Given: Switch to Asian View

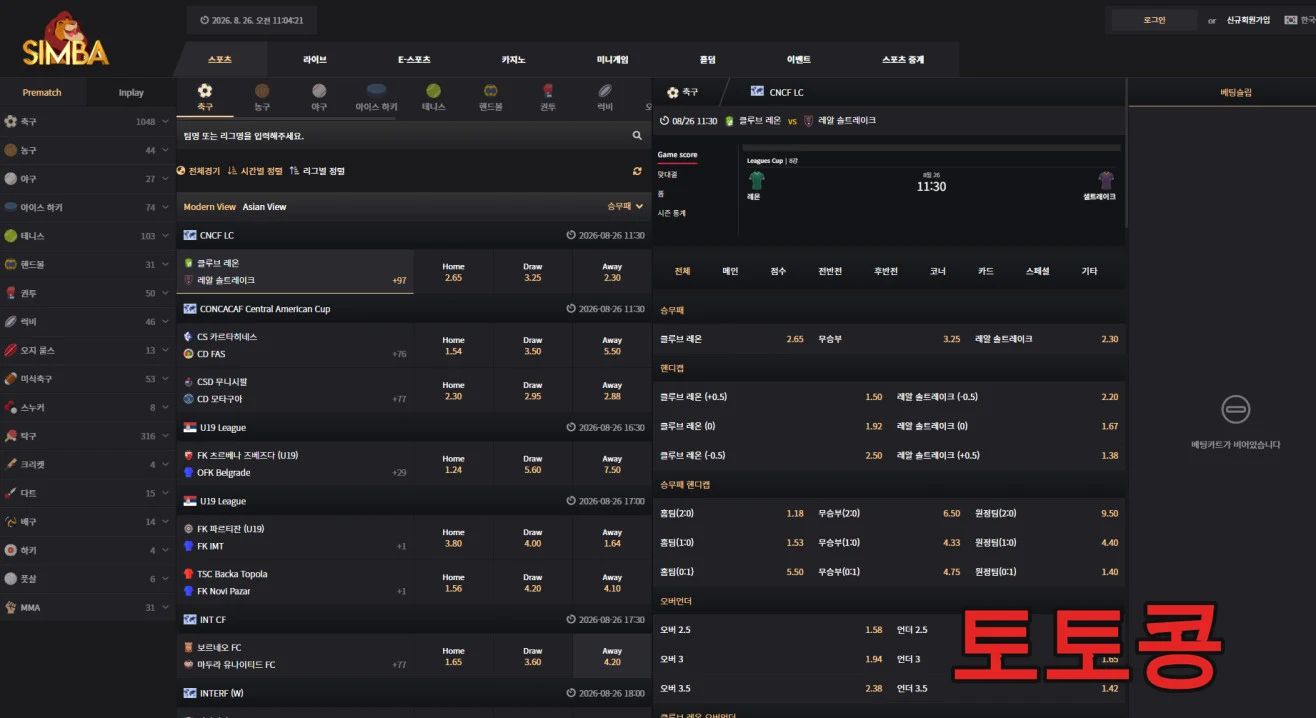Looking at the screenshot, I should coord(265,207).
